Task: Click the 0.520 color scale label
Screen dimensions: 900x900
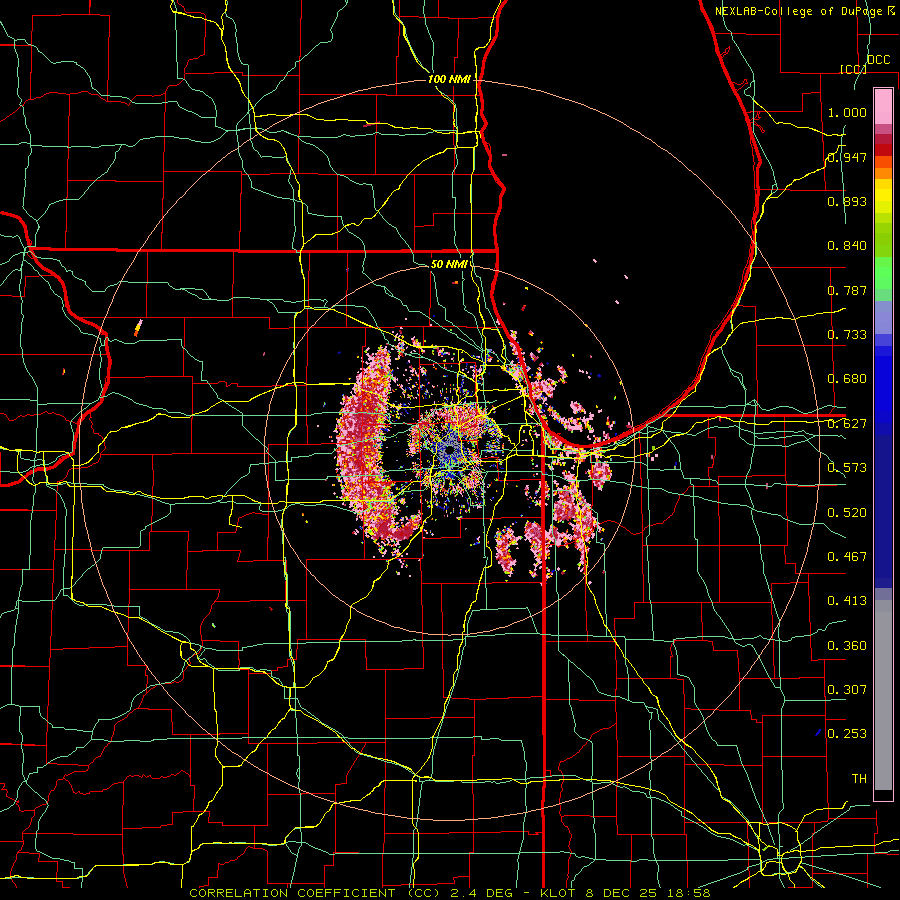Action: point(847,513)
